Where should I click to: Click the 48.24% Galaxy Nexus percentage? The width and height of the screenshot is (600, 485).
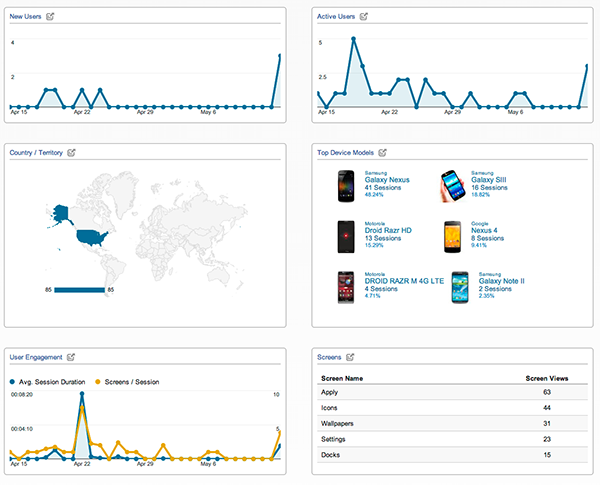[x=374, y=195]
